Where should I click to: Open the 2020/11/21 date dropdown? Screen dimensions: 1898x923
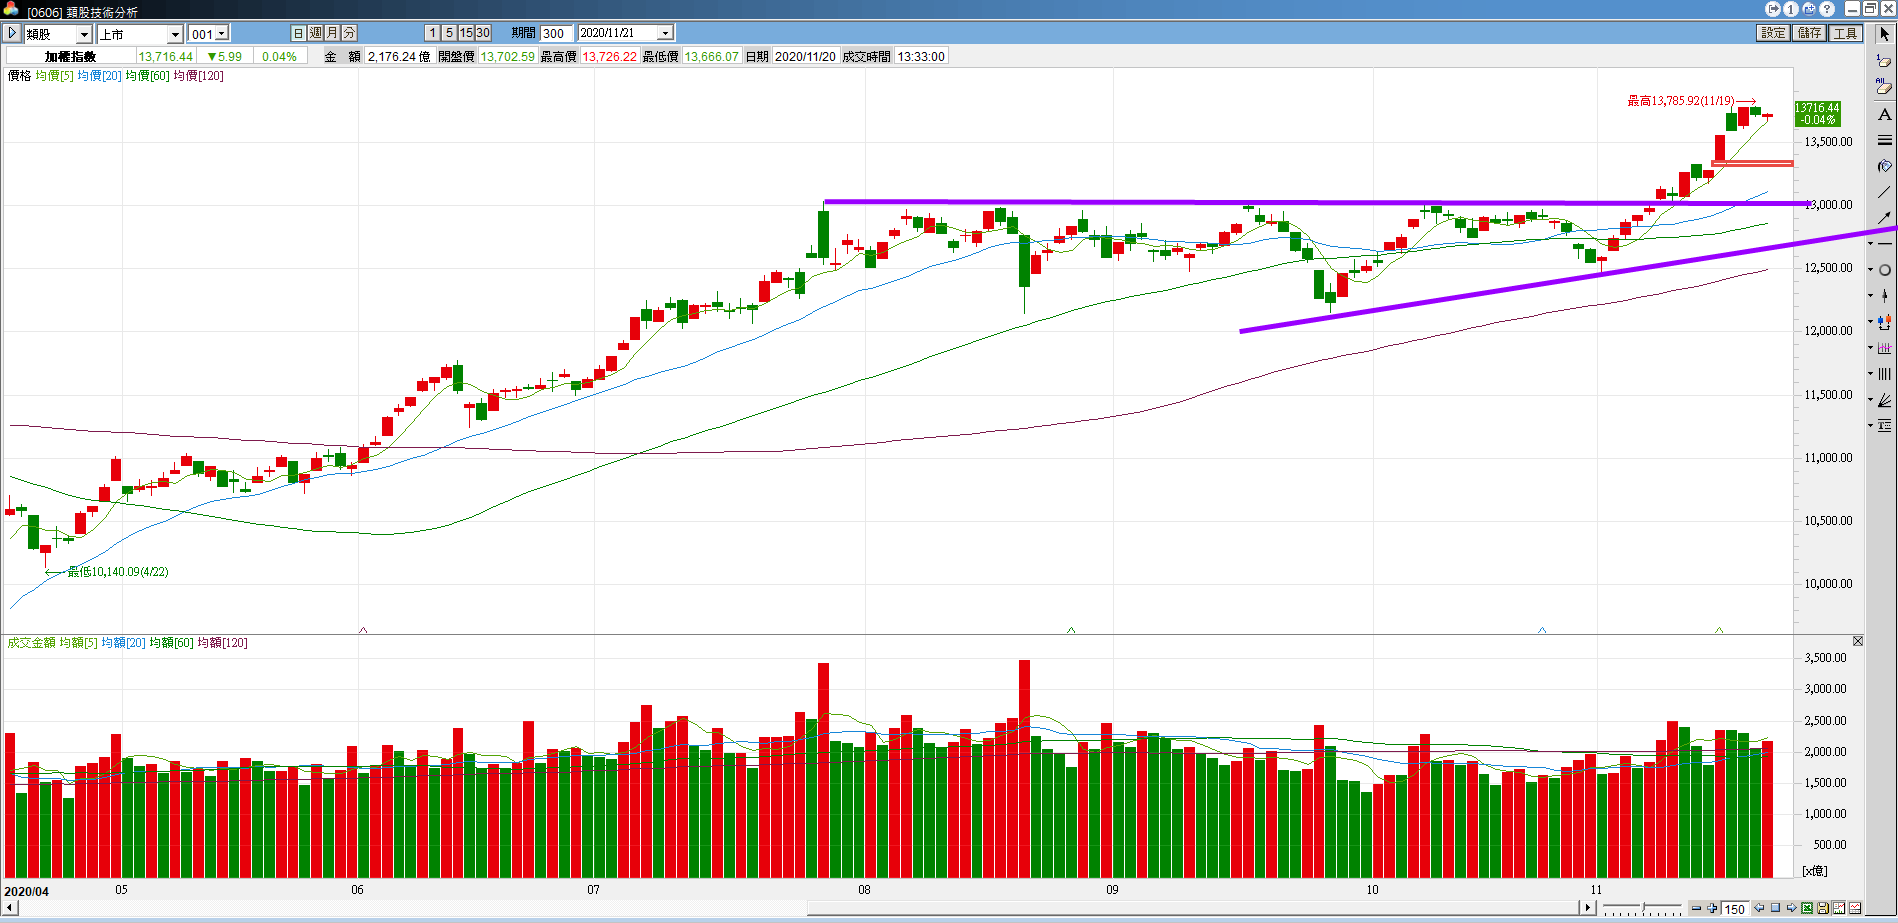pos(665,33)
